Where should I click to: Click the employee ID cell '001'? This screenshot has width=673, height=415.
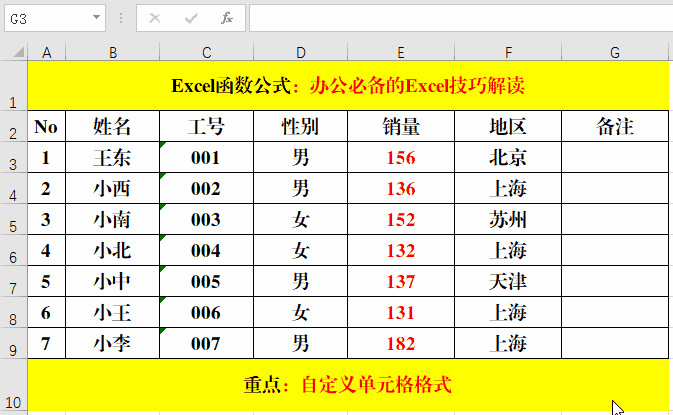click(206, 158)
